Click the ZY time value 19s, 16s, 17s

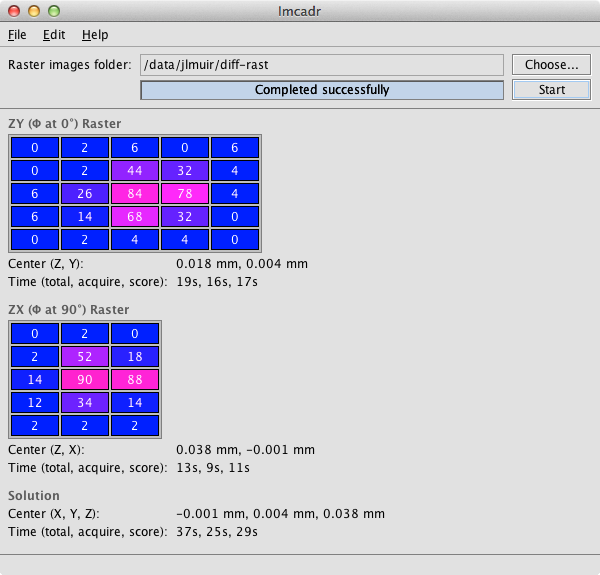click(217, 282)
